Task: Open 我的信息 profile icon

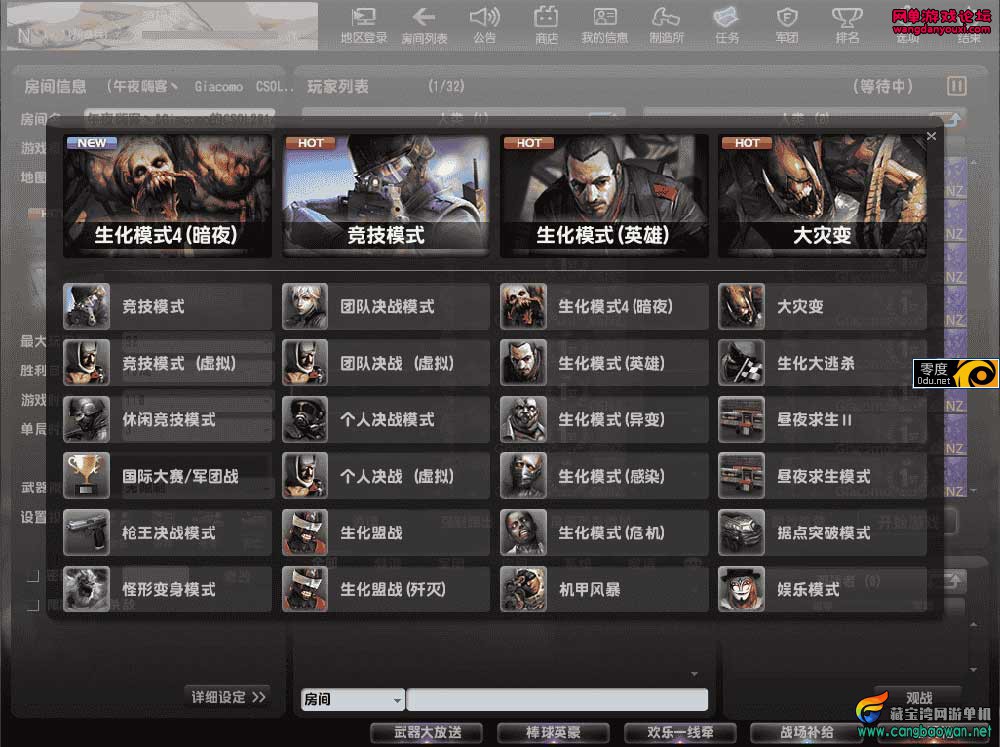Action: click(x=605, y=26)
